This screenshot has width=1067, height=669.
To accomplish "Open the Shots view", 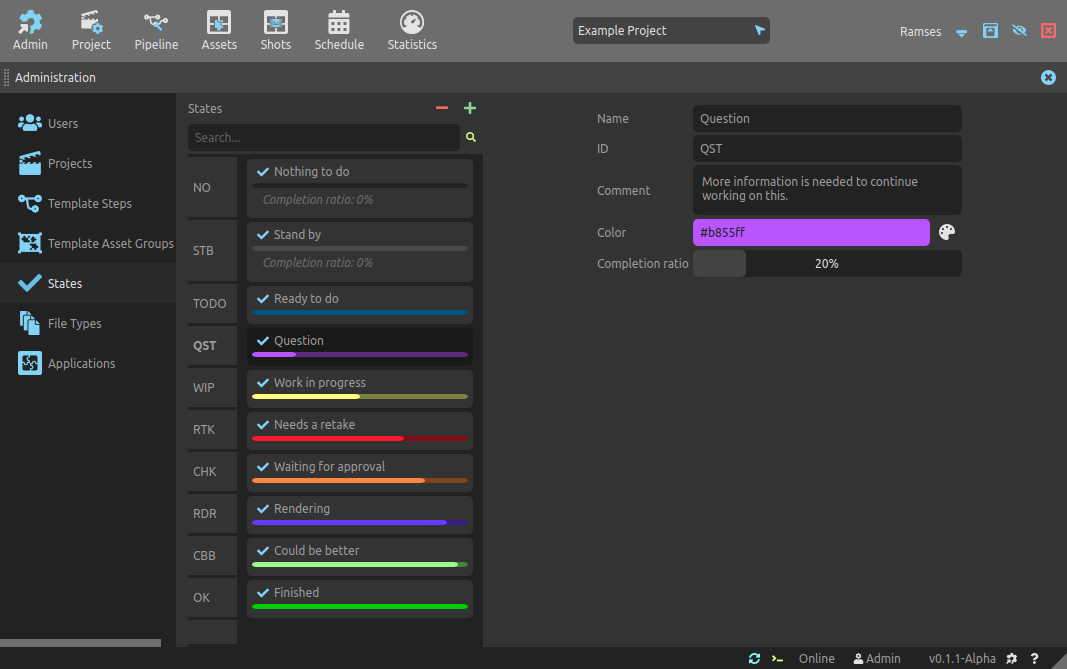I will click(x=275, y=30).
